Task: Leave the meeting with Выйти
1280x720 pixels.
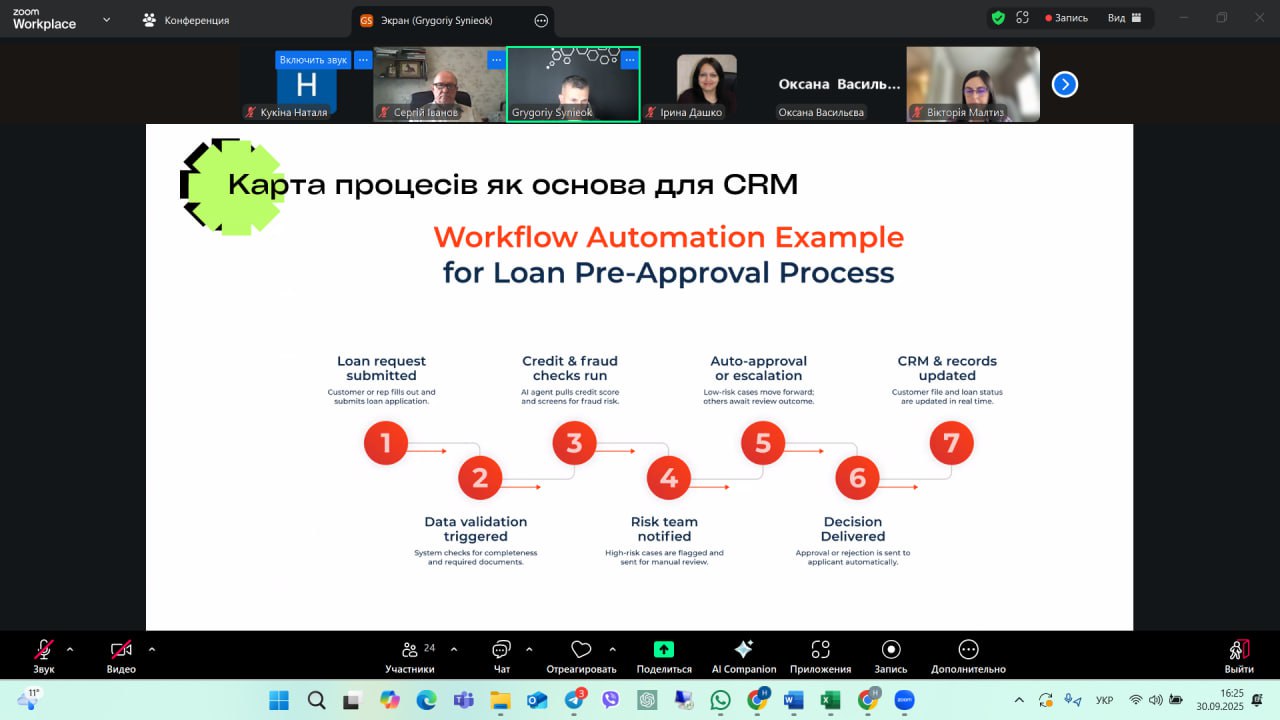Action: click(1239, 656)
